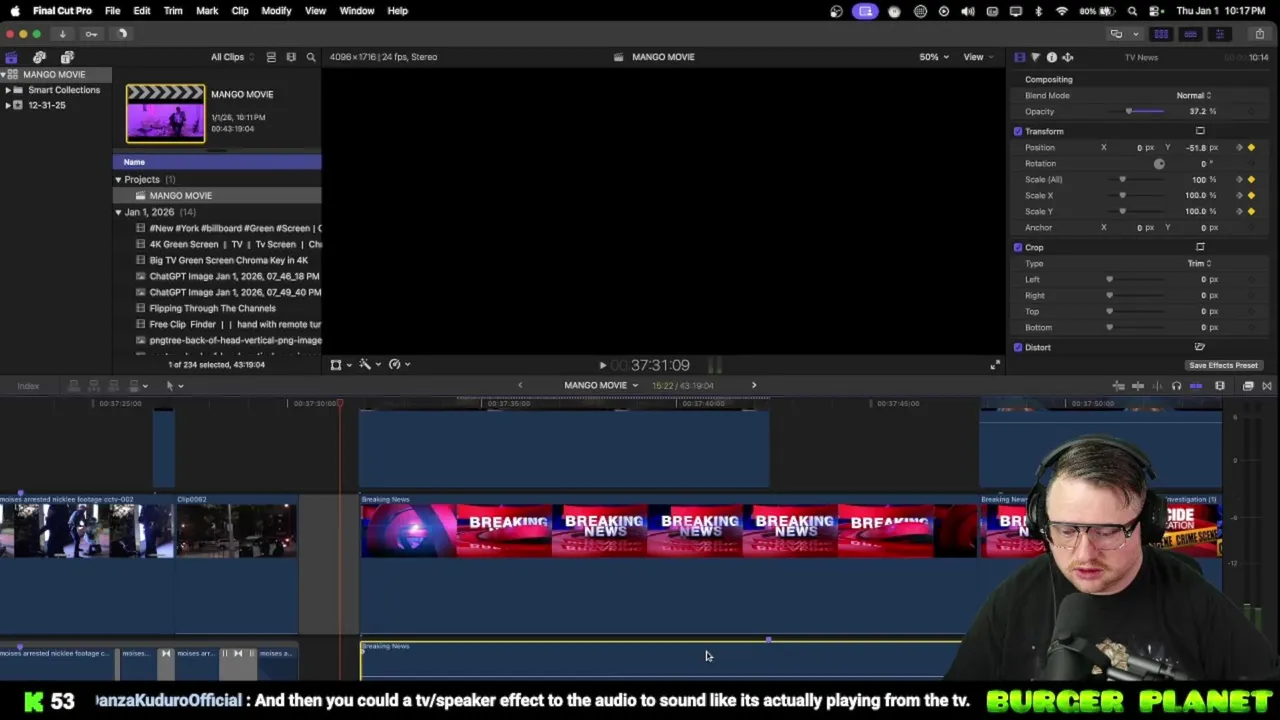Image resolution: width=1280 pixels, height=720 pixels.
Task: Toggle clip appearance filmstrip/list icon in browser
Action: [x=271, y=57]
